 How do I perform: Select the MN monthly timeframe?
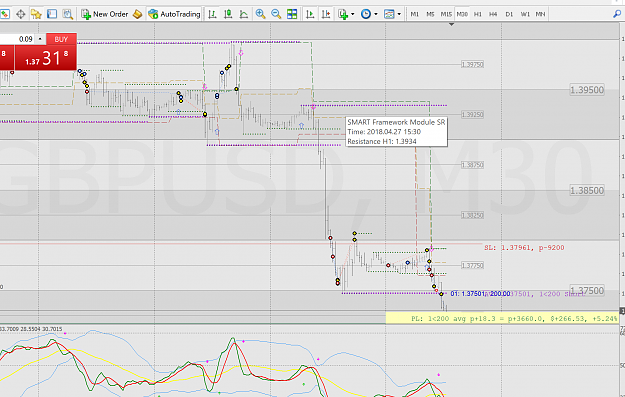[540, 14]
